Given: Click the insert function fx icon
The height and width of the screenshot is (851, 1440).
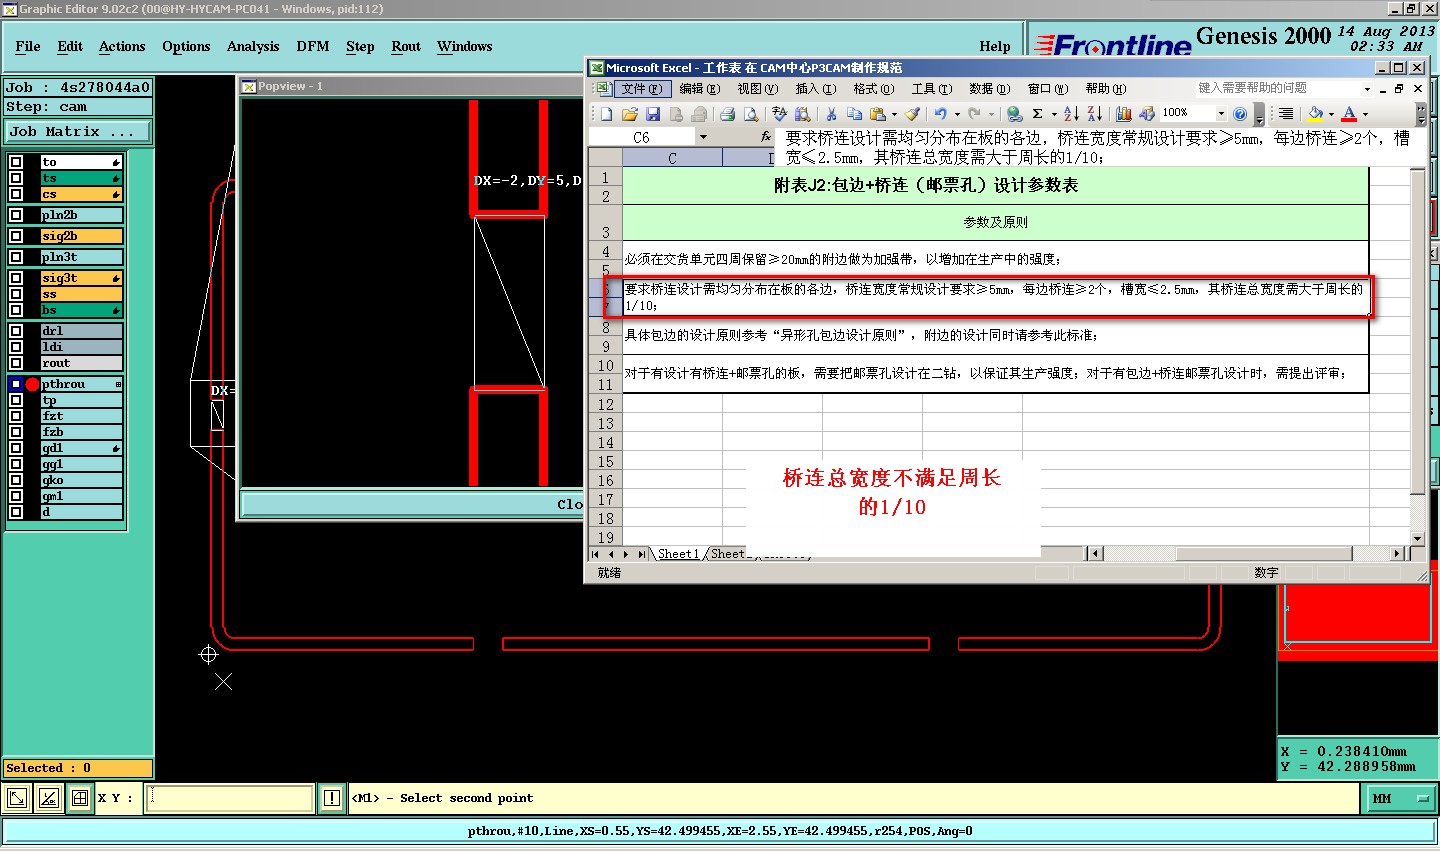Looking at the screenshot, I should 766,137.
